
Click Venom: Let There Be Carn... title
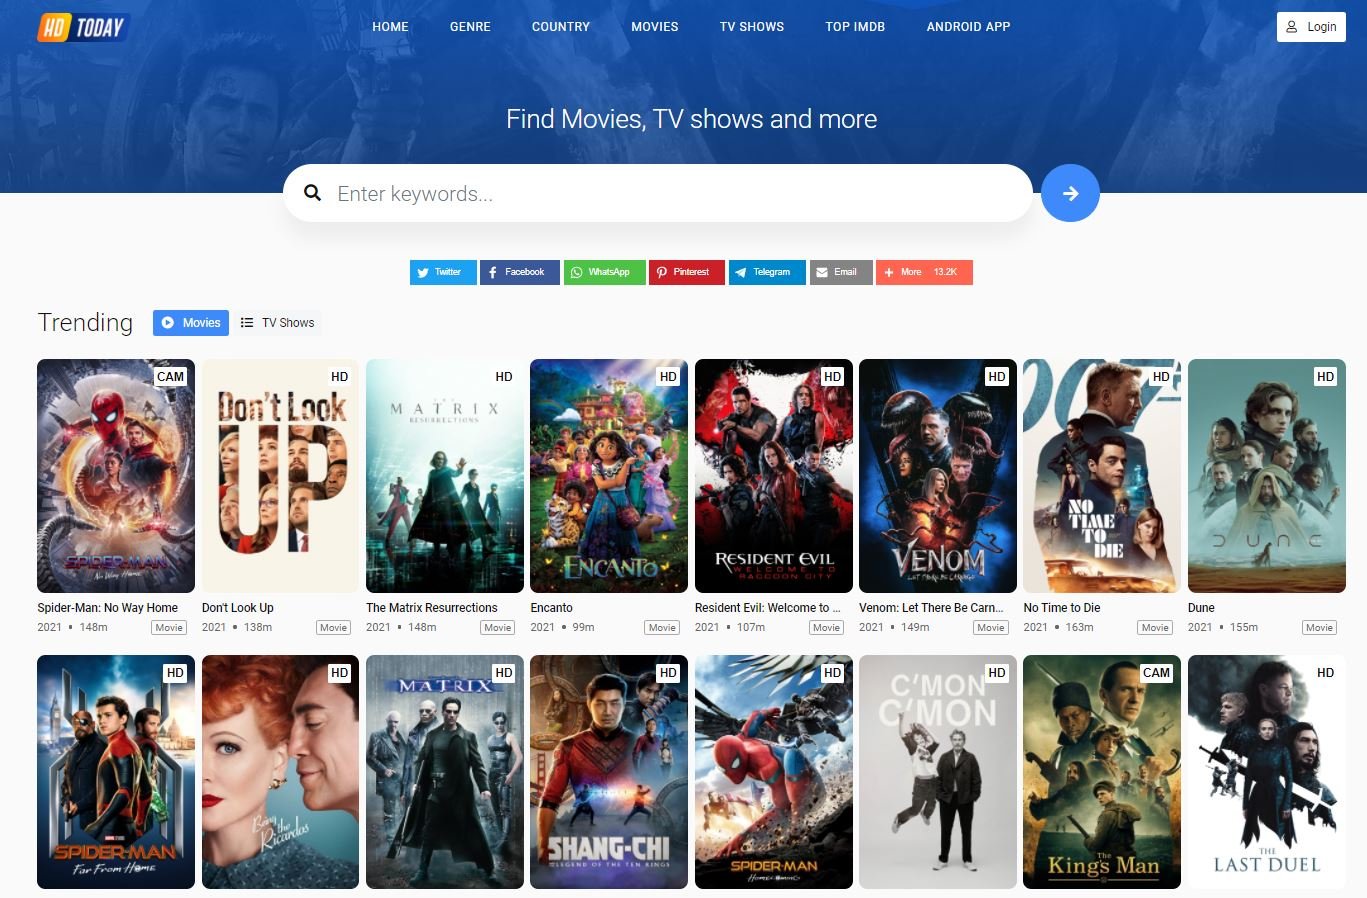click(931, 608)
